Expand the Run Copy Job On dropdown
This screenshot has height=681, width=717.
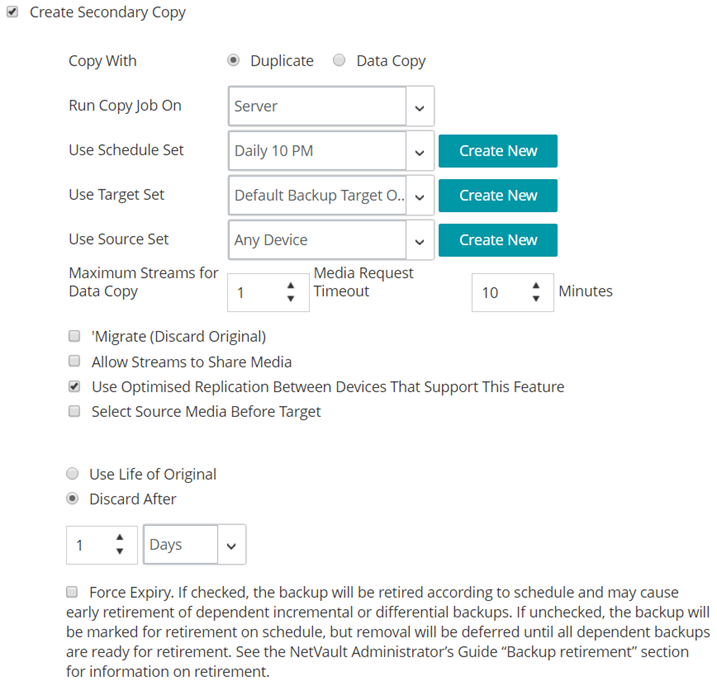pyautogui.click(x=420, y=106)
